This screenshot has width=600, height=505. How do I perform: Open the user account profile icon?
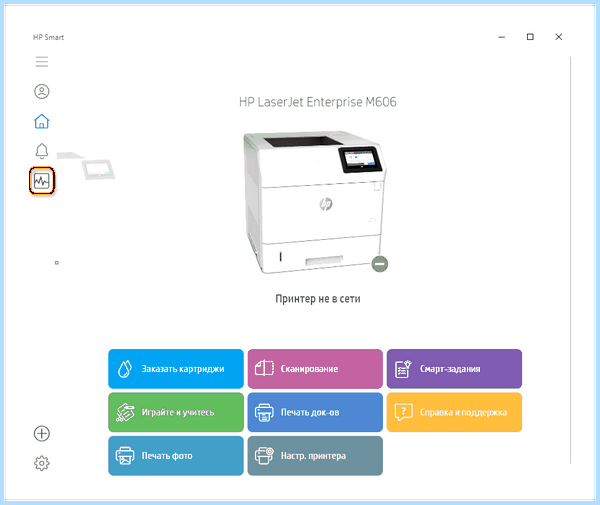42,91
